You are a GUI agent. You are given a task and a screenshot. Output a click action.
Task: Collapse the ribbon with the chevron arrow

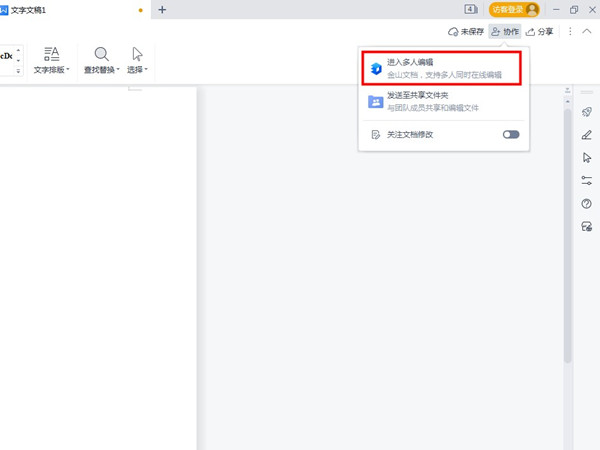pos(586,32)
